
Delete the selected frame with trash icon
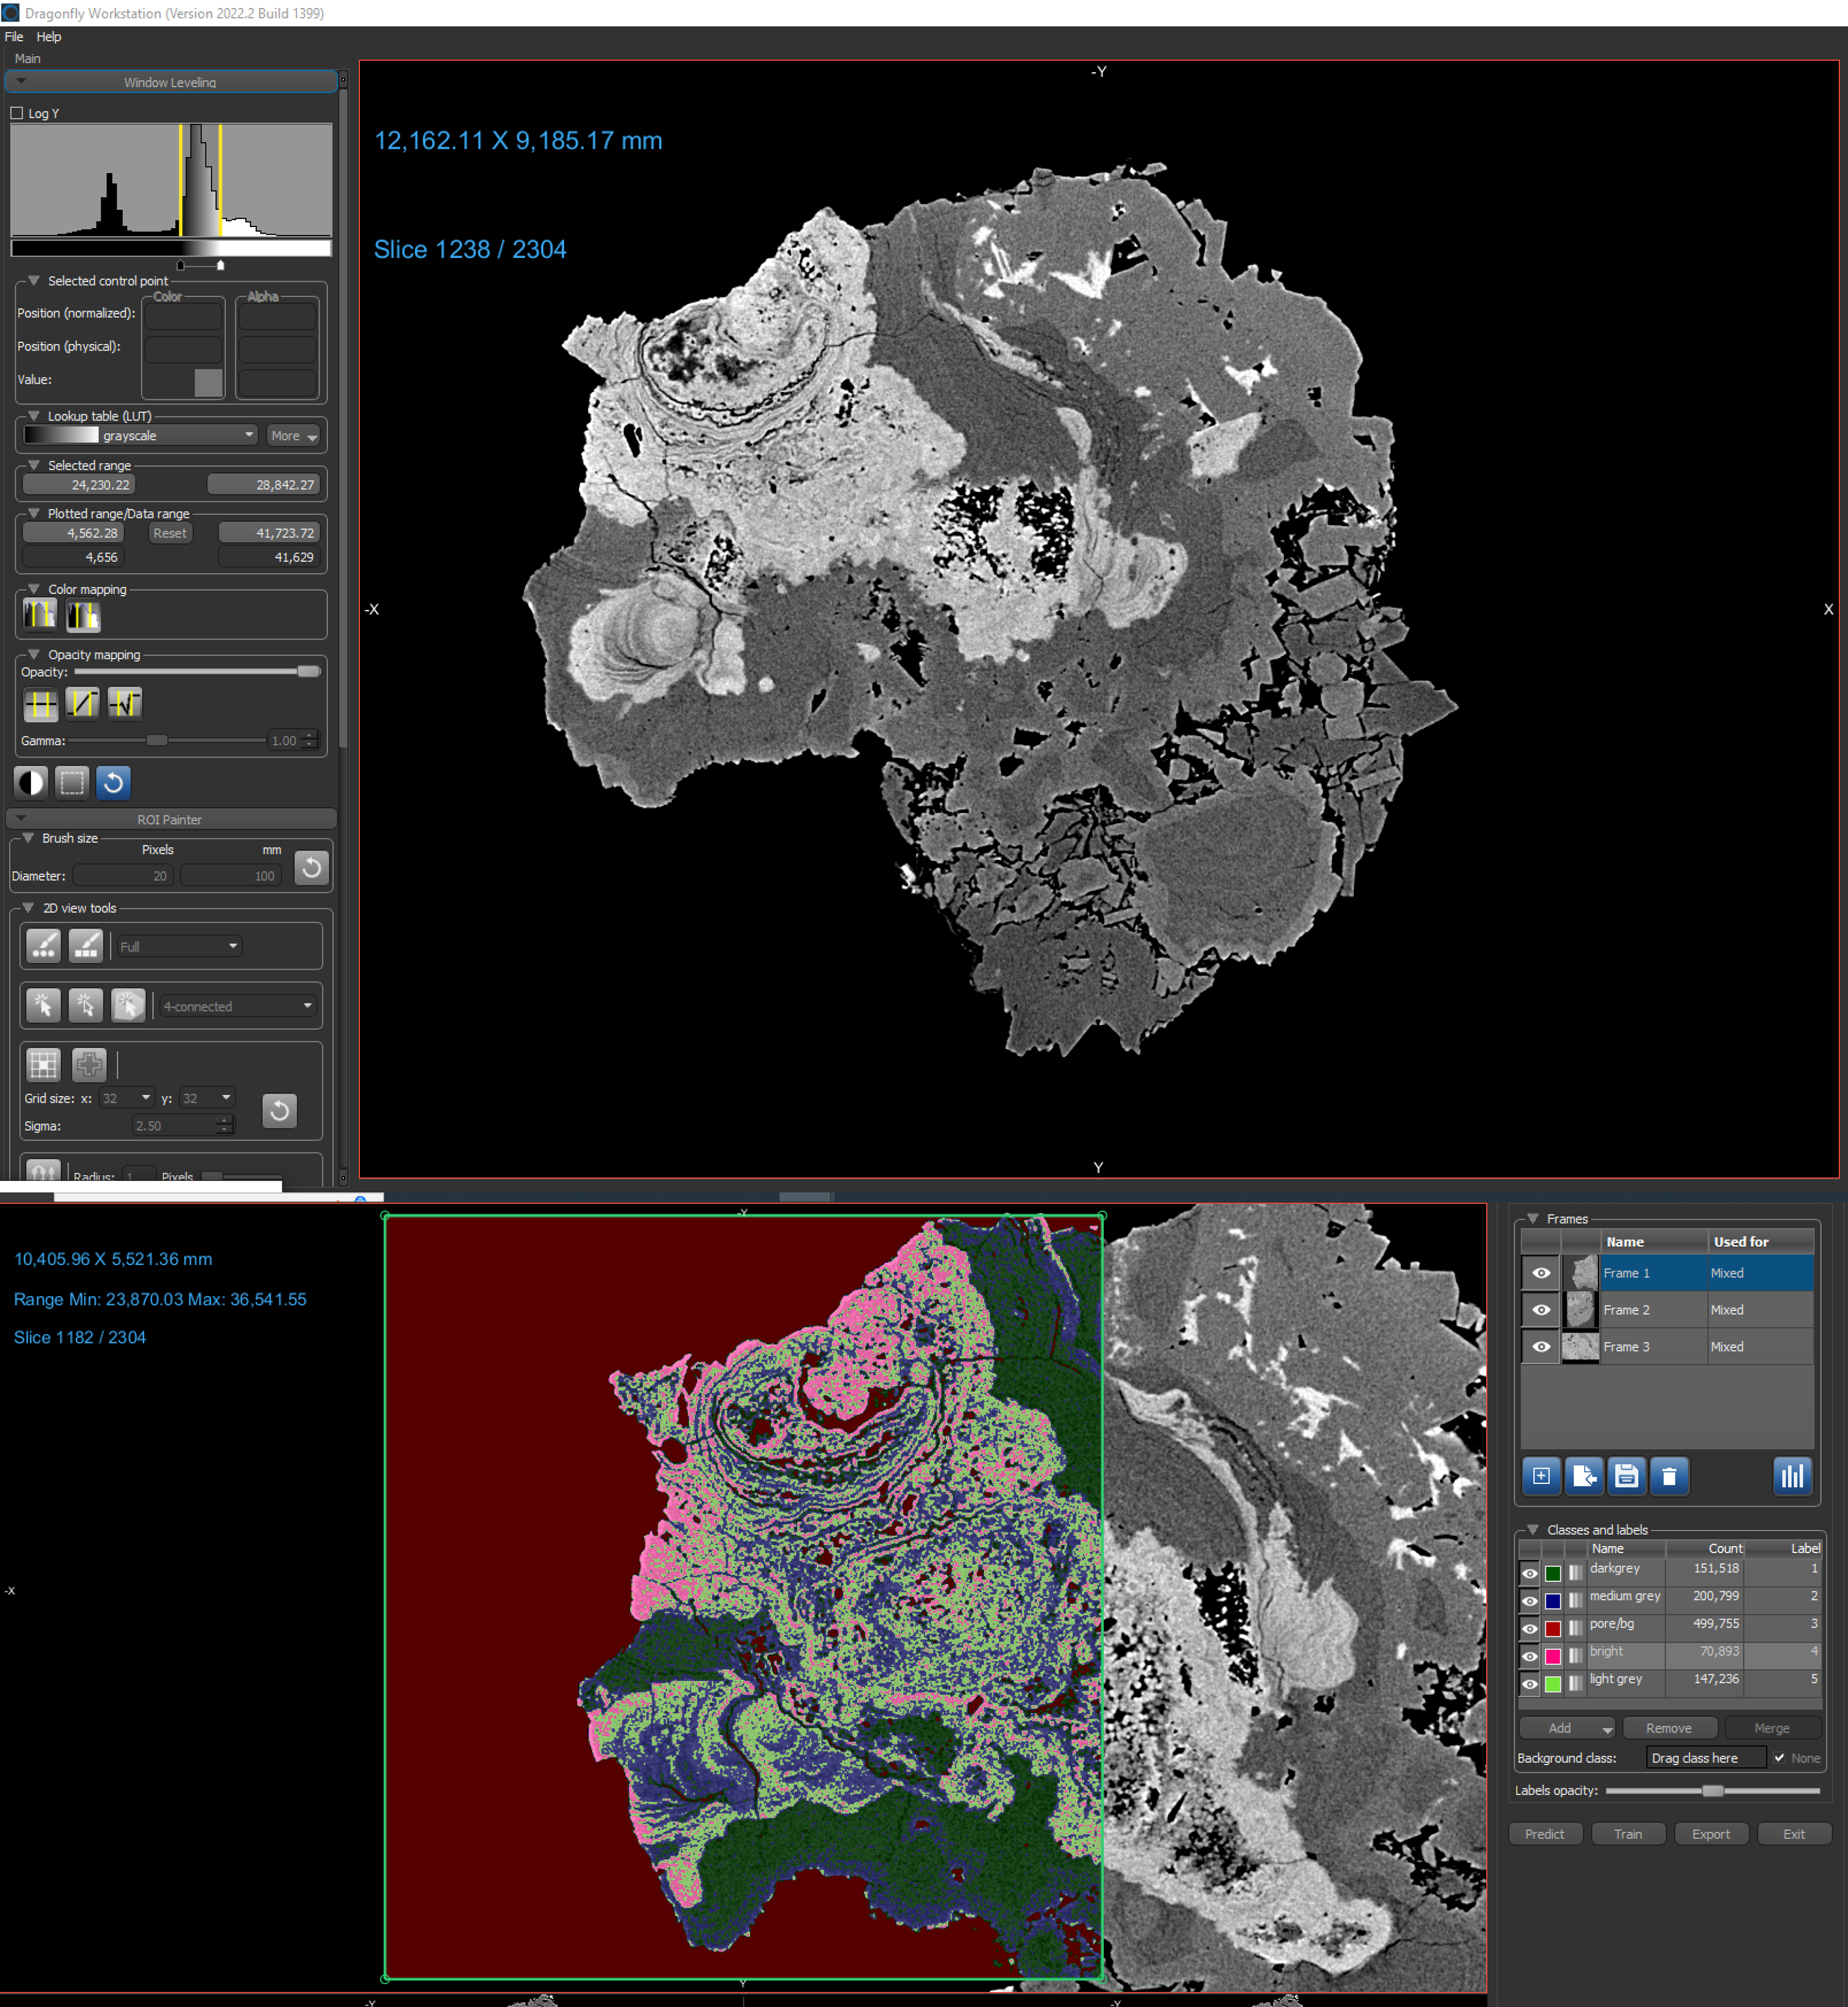(x=1669, y=1476)
